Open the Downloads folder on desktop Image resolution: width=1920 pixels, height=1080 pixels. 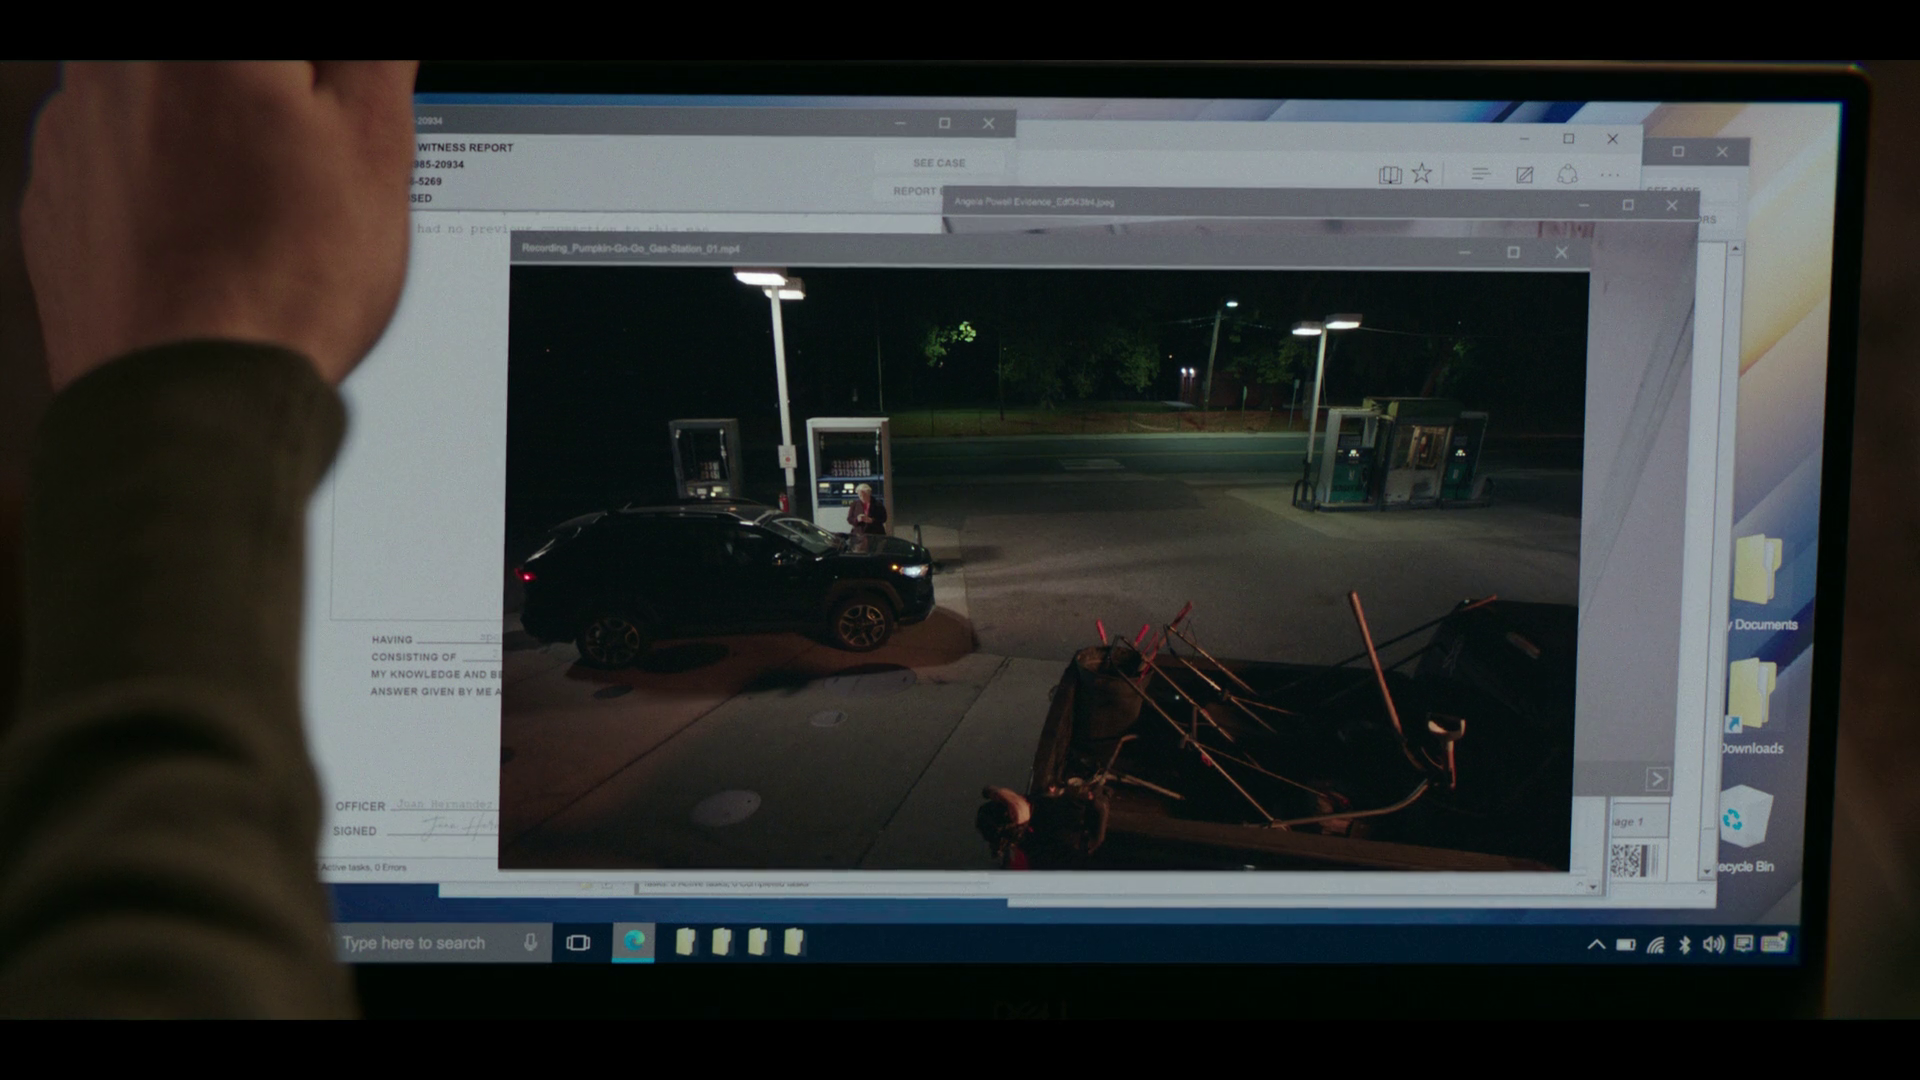point(1750,705)
